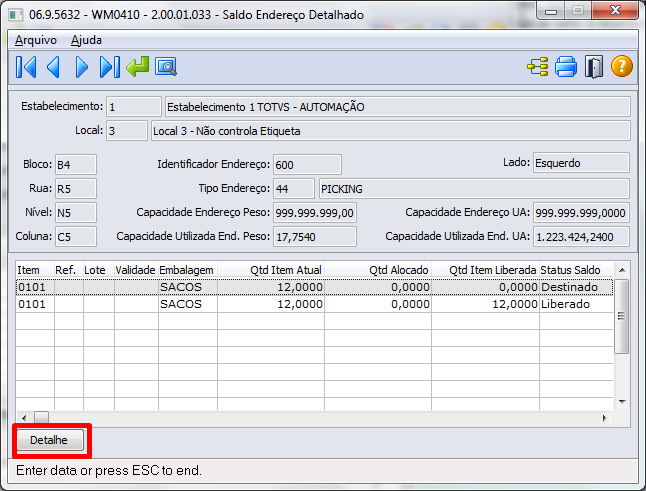646x491 pixels.
Task: Open the Arquivo menu
Action: (36, 40)
